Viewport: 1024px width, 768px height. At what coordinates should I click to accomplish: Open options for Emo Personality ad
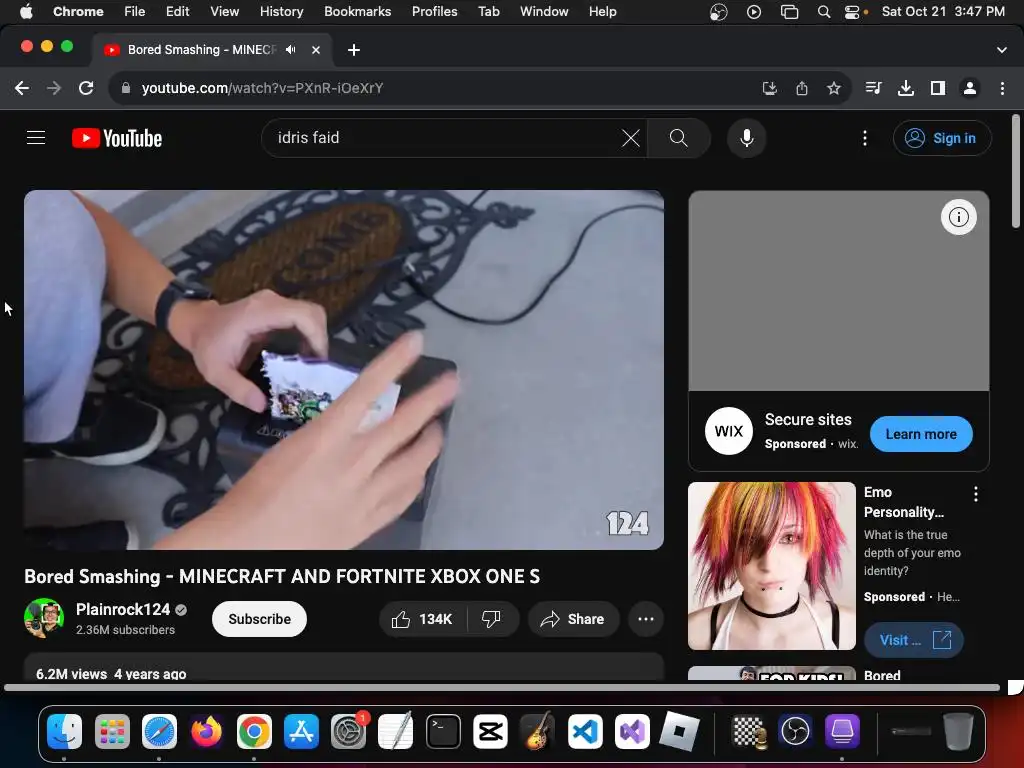pos(976,494)
